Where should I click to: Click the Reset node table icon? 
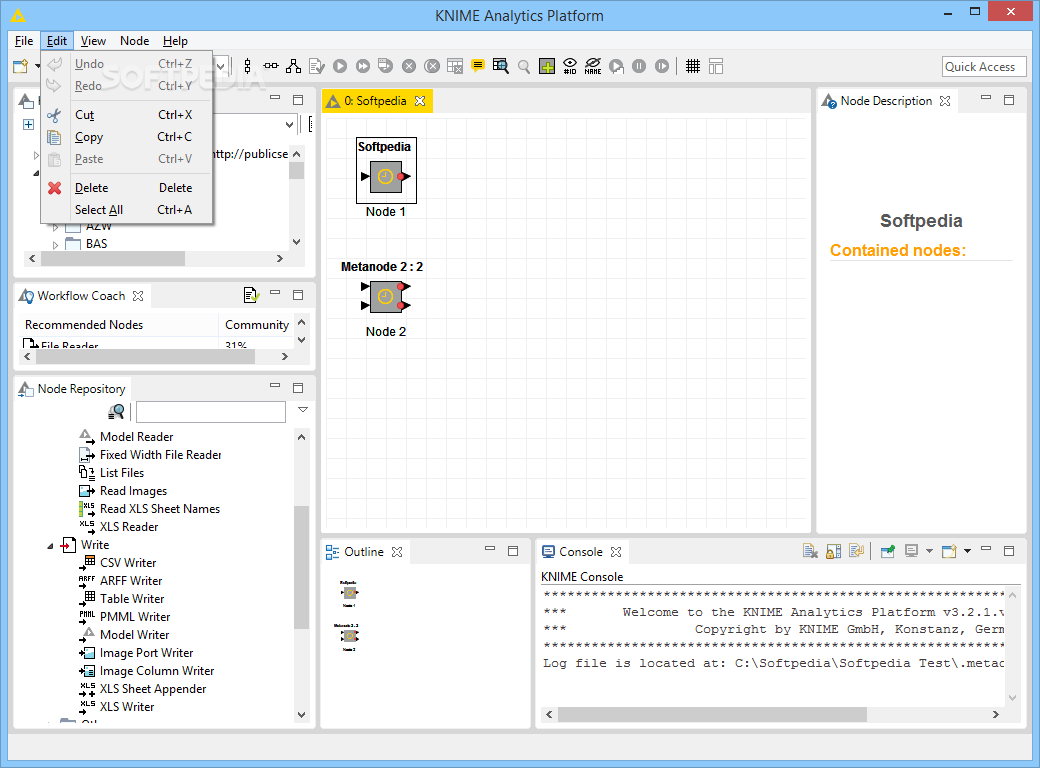click(455, 66)
